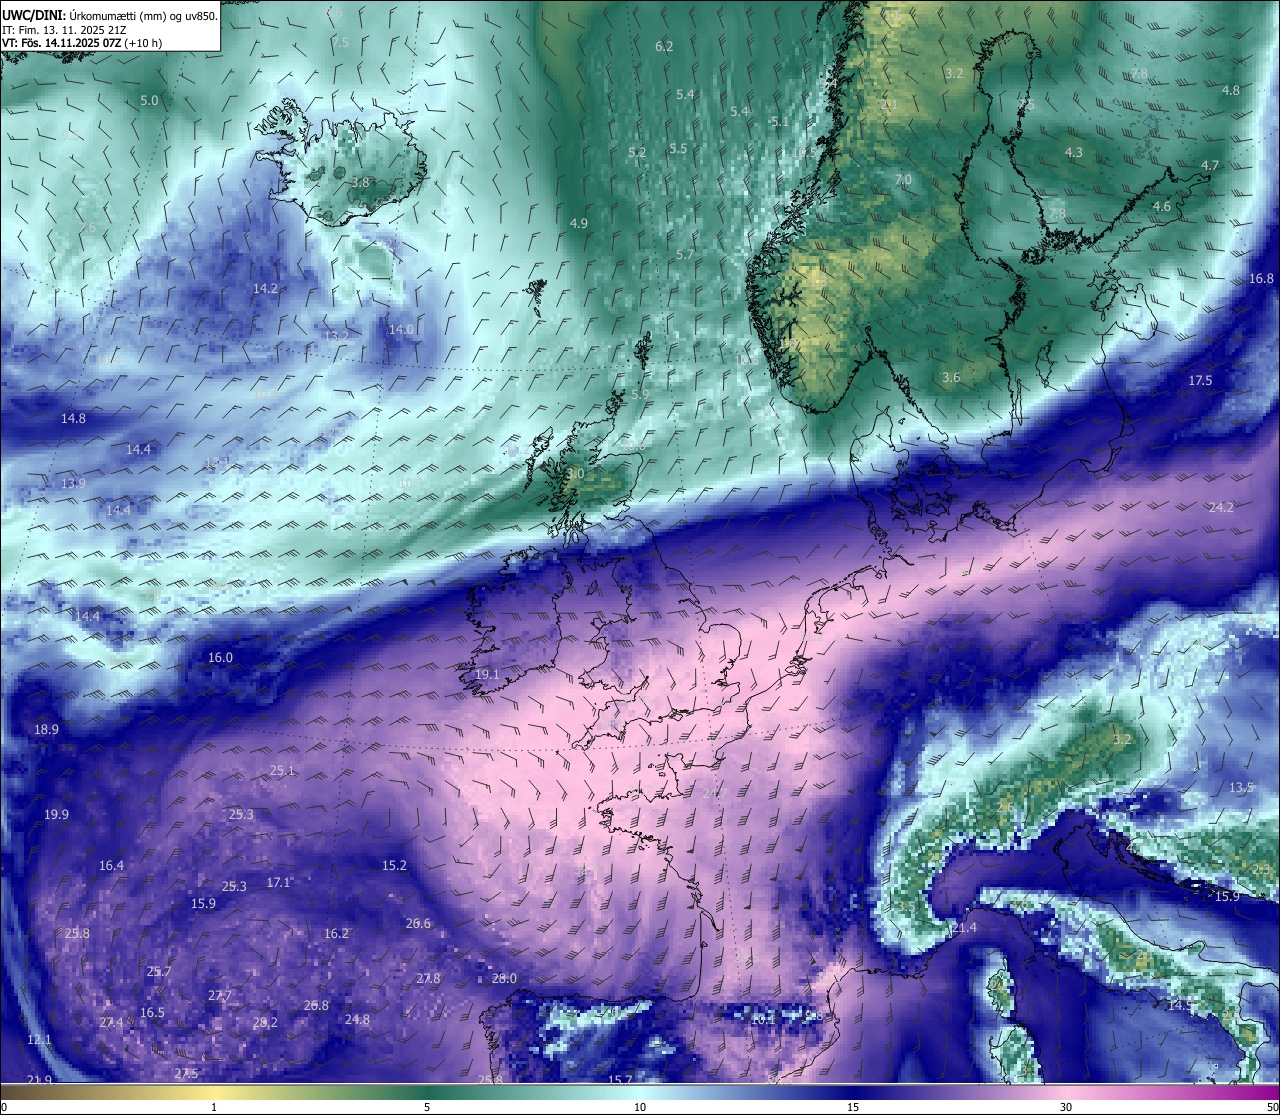Click the precipitable water color scale bar
This screenshot has height=1115, width=1280.
(x=640, y=1091)
